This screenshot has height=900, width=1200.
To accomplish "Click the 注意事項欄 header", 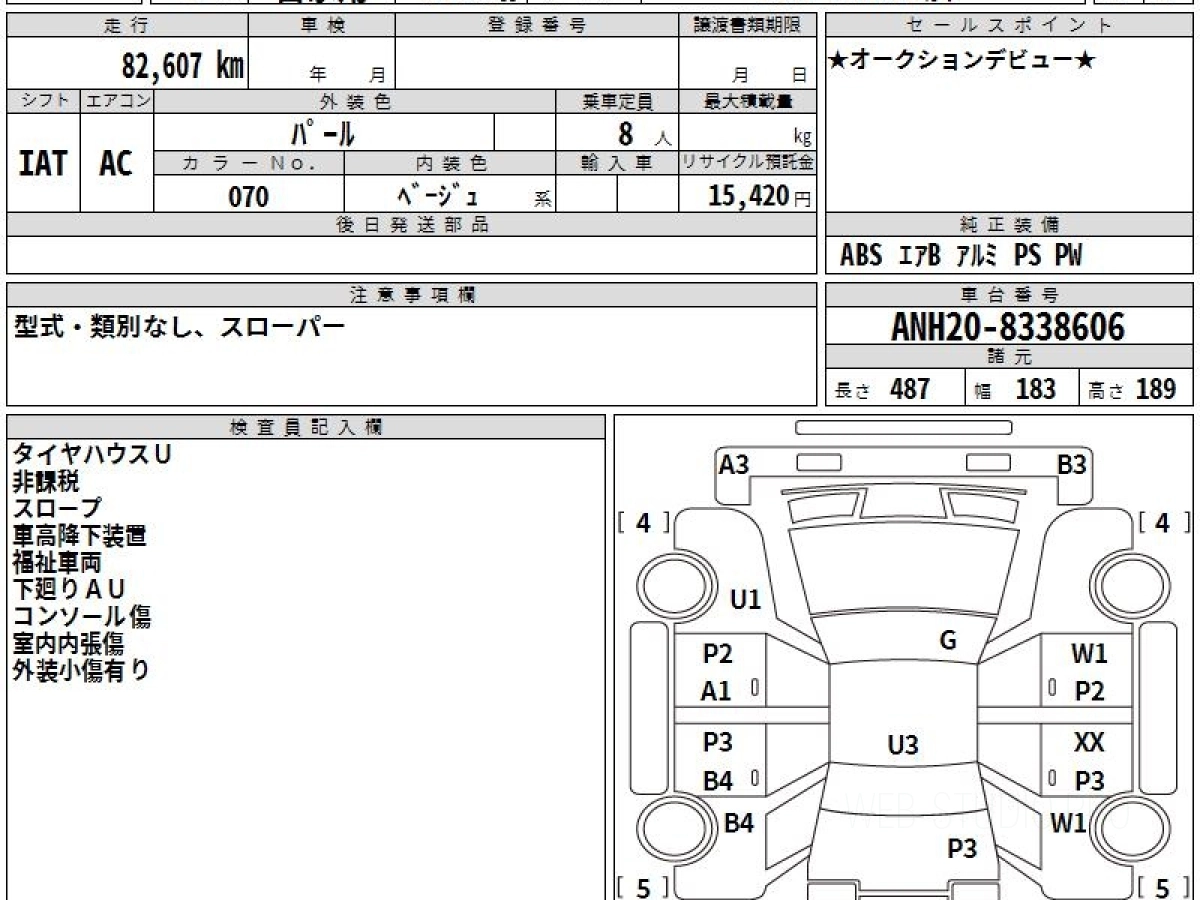I will (x=412, y=295).
